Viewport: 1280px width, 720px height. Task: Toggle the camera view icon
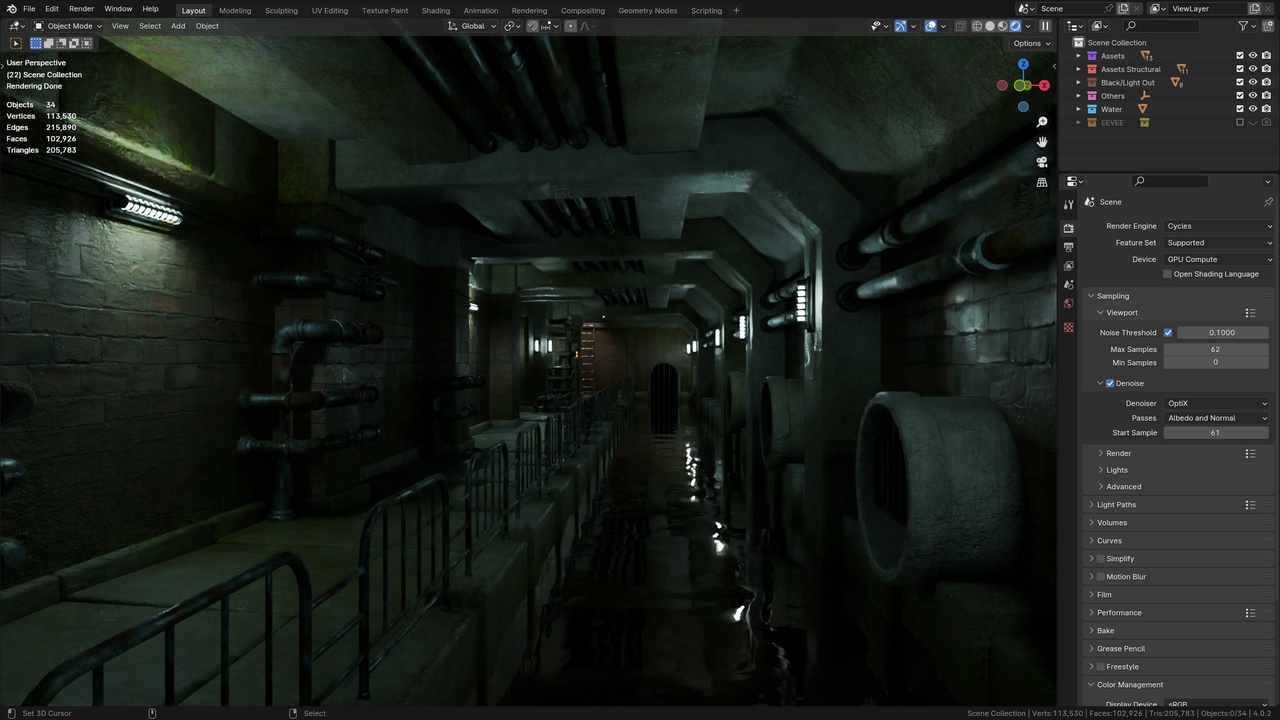(x=1042, y=162)
